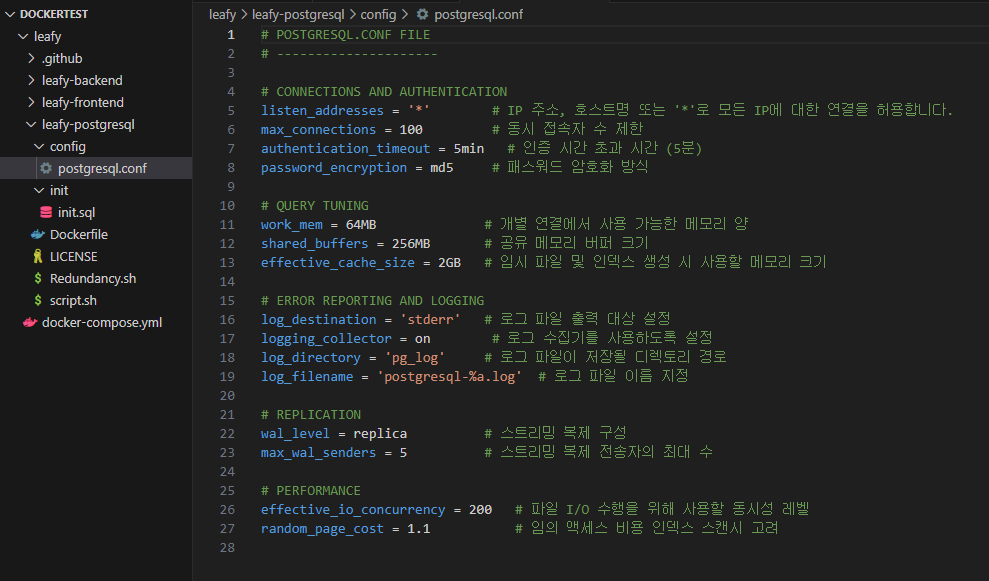
Task: Click the max_wal_senders setting name
Action: (x=318, y=452)
